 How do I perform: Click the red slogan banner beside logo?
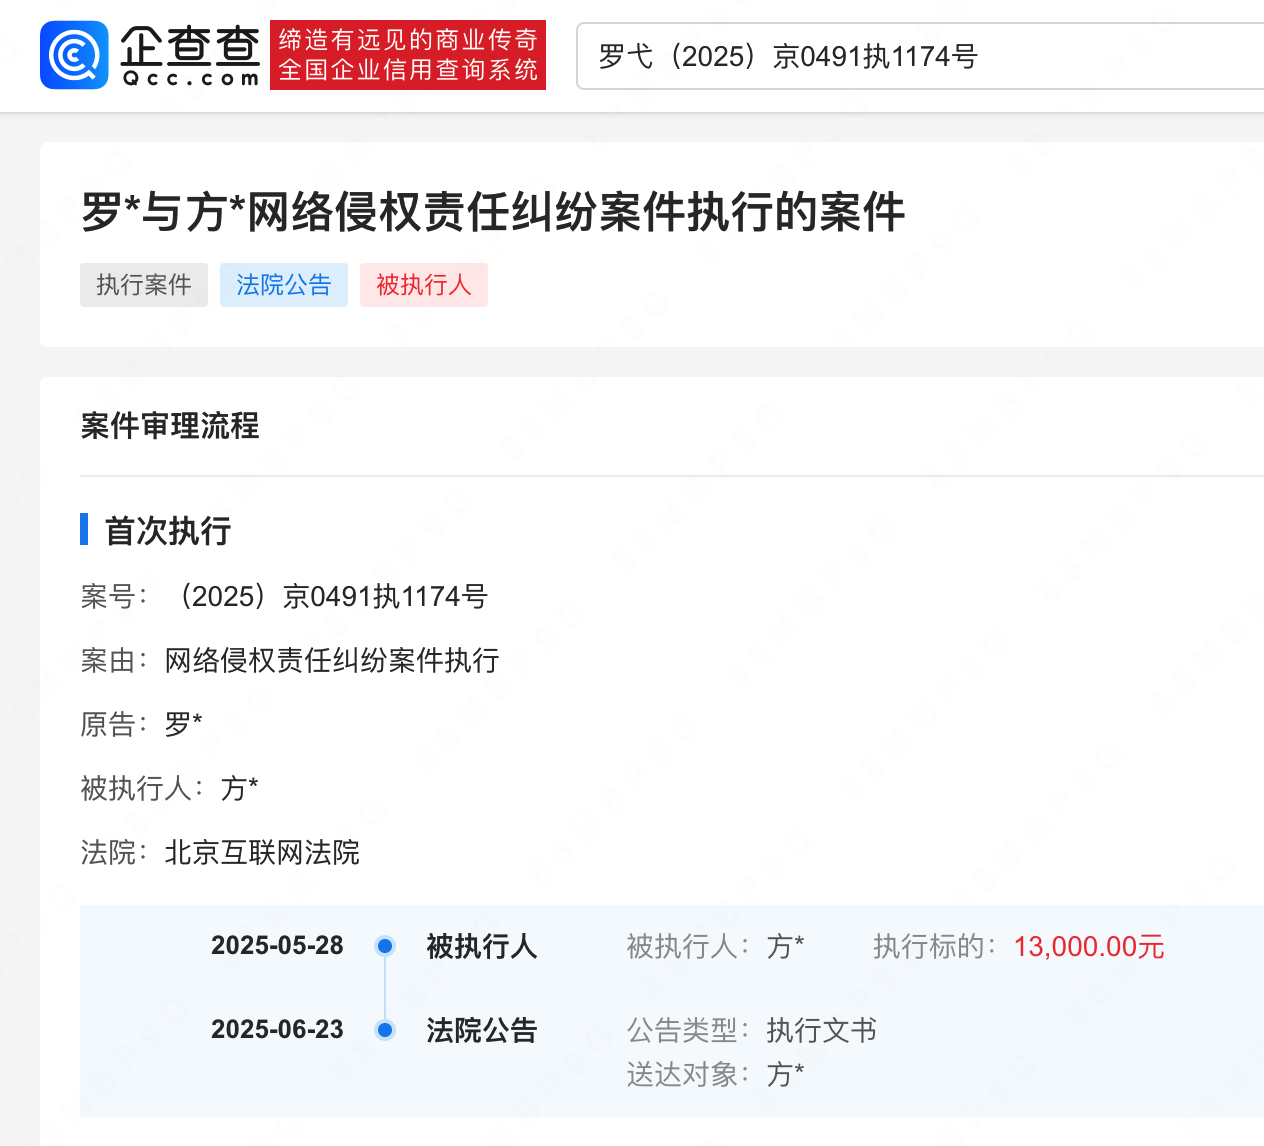[x=408, y=55]
